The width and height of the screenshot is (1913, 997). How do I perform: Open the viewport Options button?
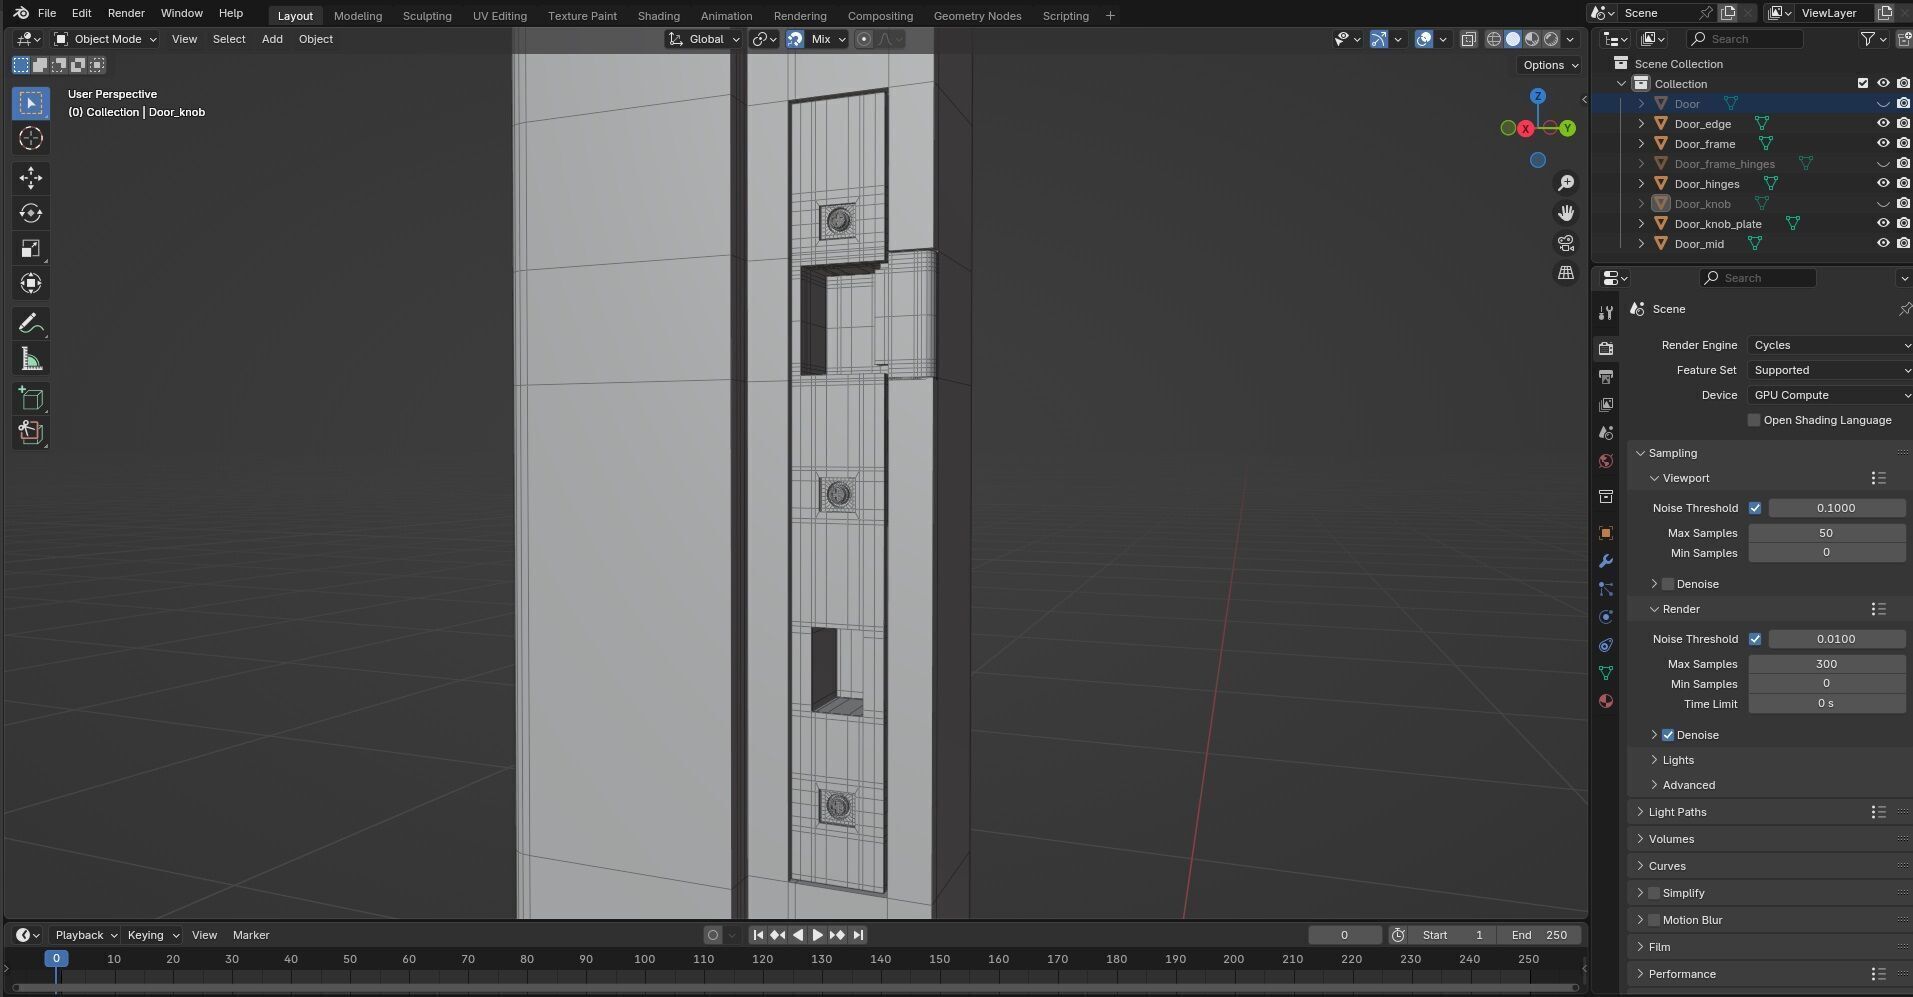(x=1549, y=65)
